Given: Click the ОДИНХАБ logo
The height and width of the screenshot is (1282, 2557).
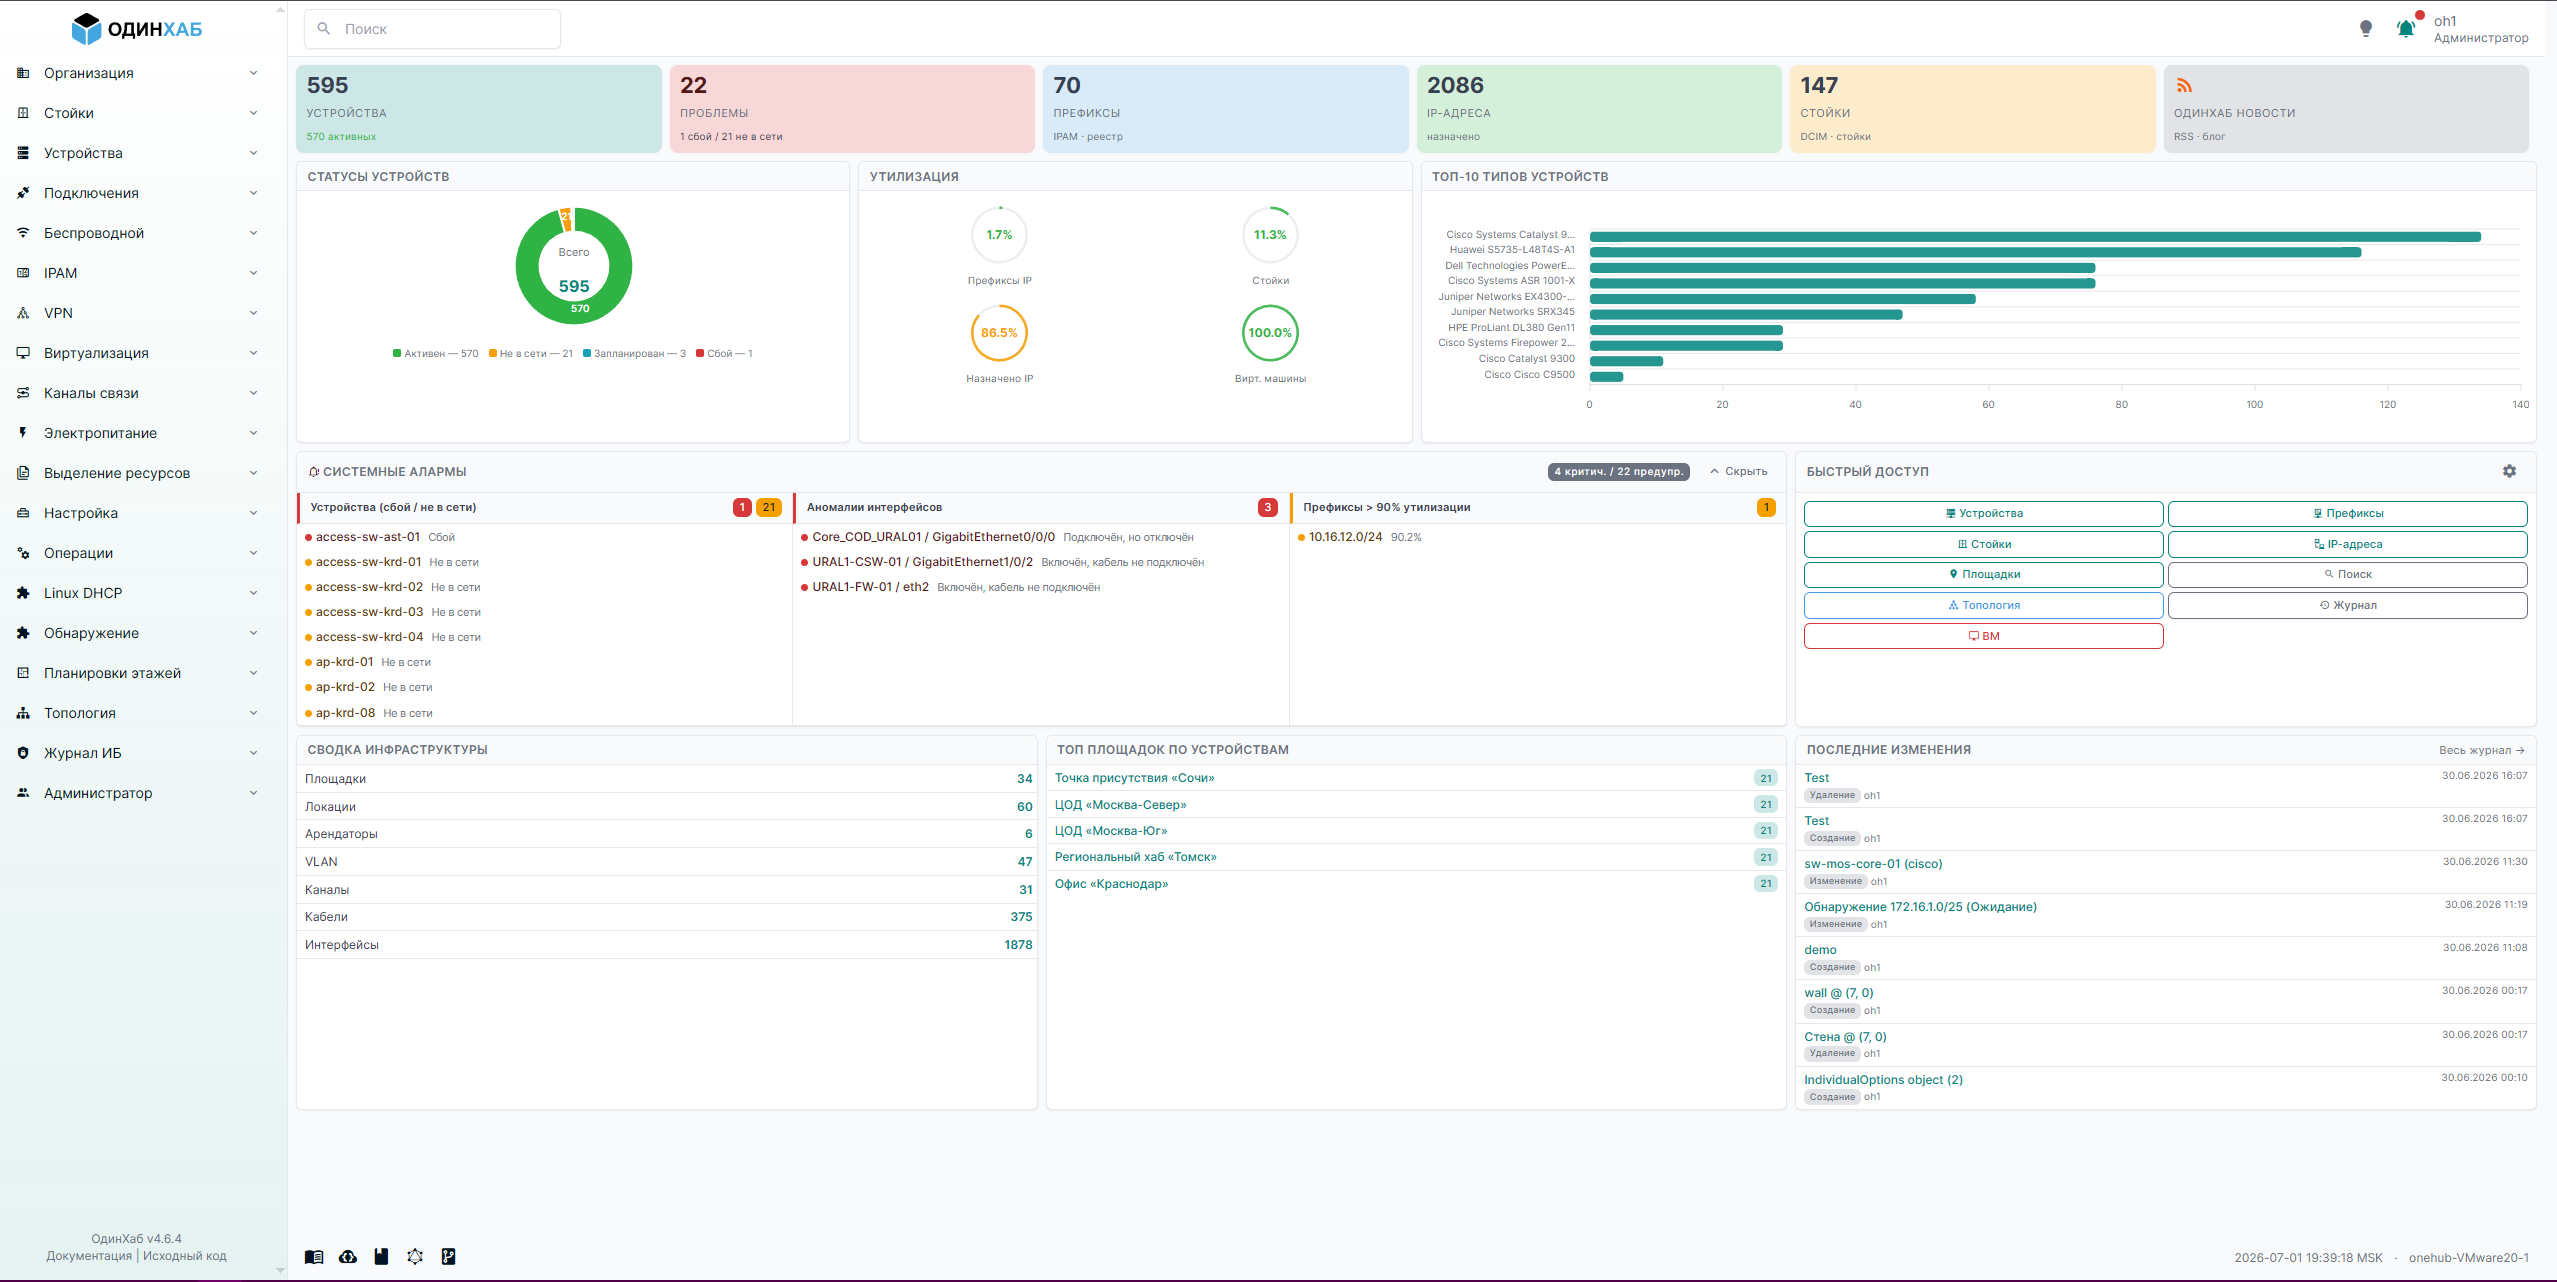Looking at the screenshot, I should [x=137, y=29].
